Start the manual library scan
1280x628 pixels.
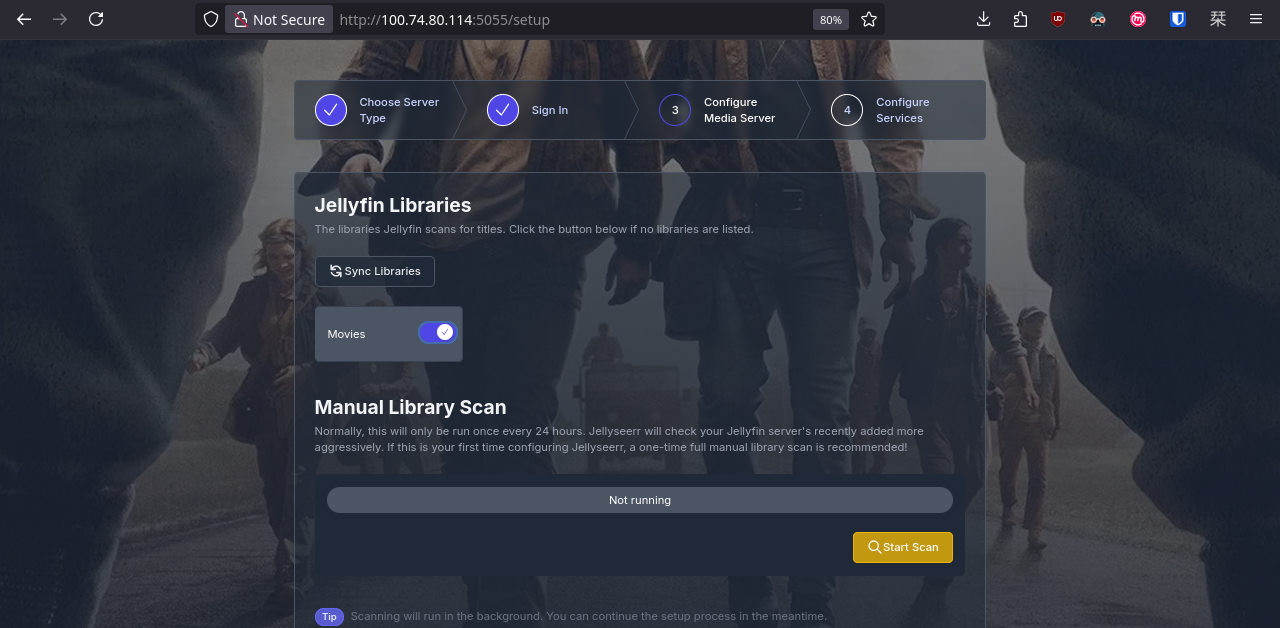(903, 547)
